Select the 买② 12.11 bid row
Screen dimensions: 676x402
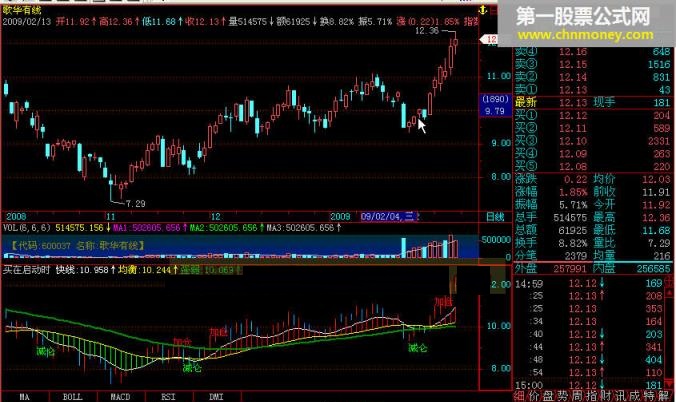(593, 129)
